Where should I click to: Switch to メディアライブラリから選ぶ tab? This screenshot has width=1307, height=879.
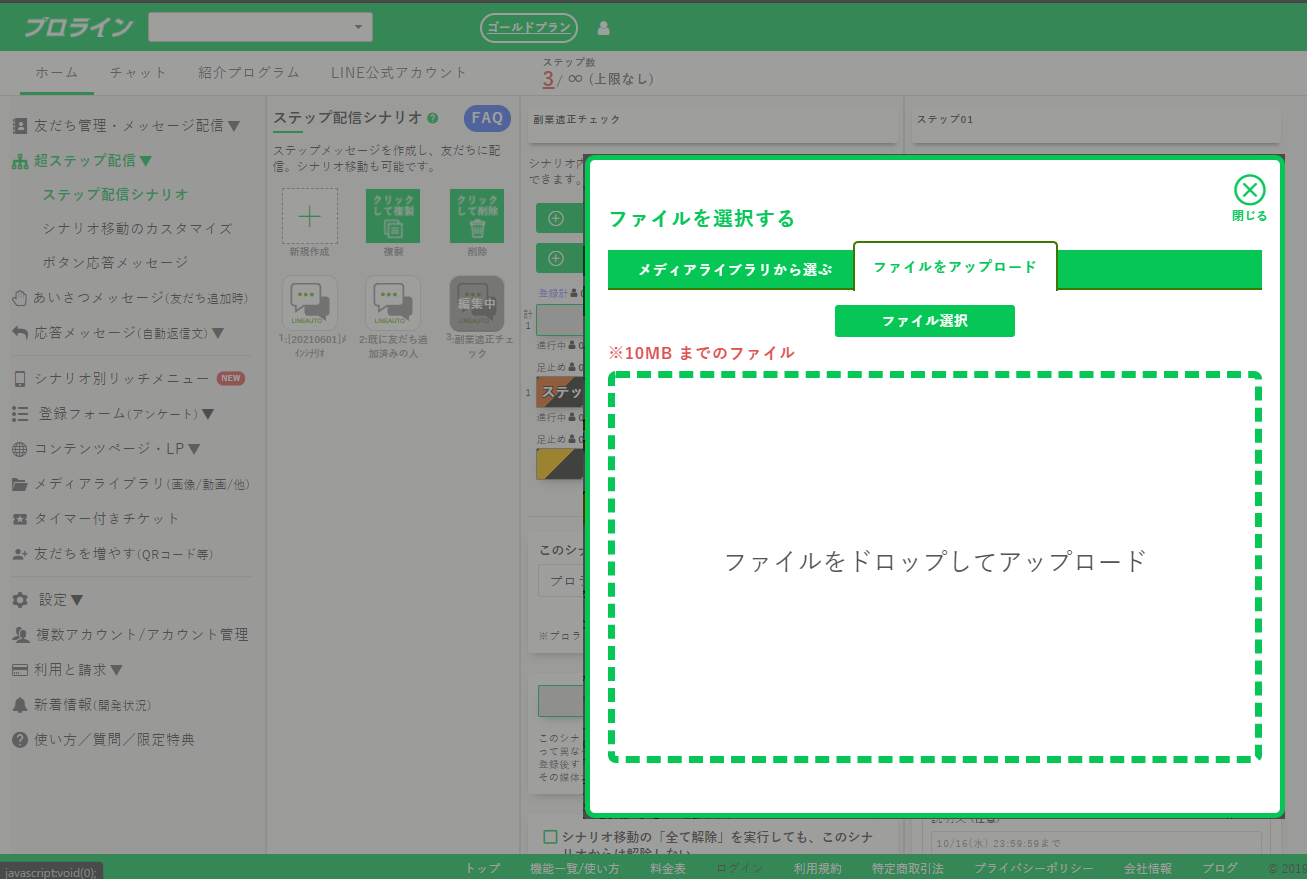point(735,269)
